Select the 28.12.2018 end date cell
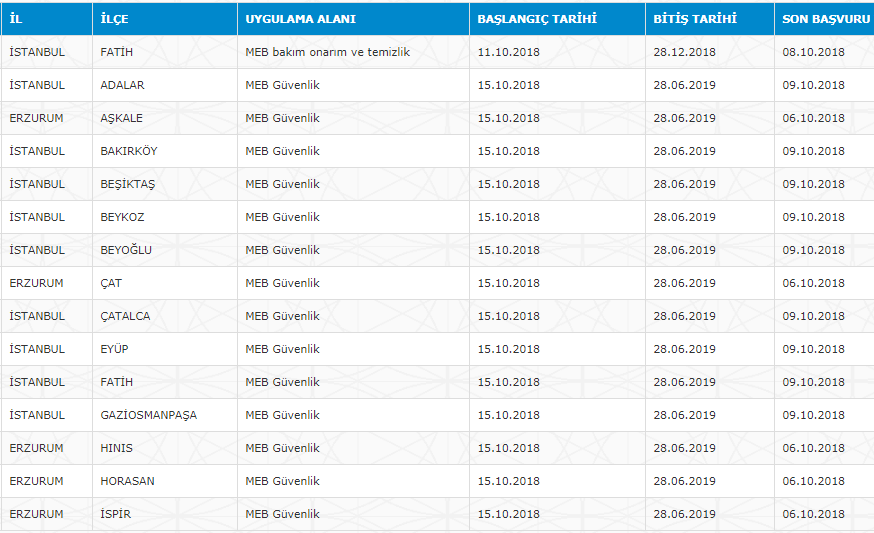The image size is (874, 533). click(684, 52)
